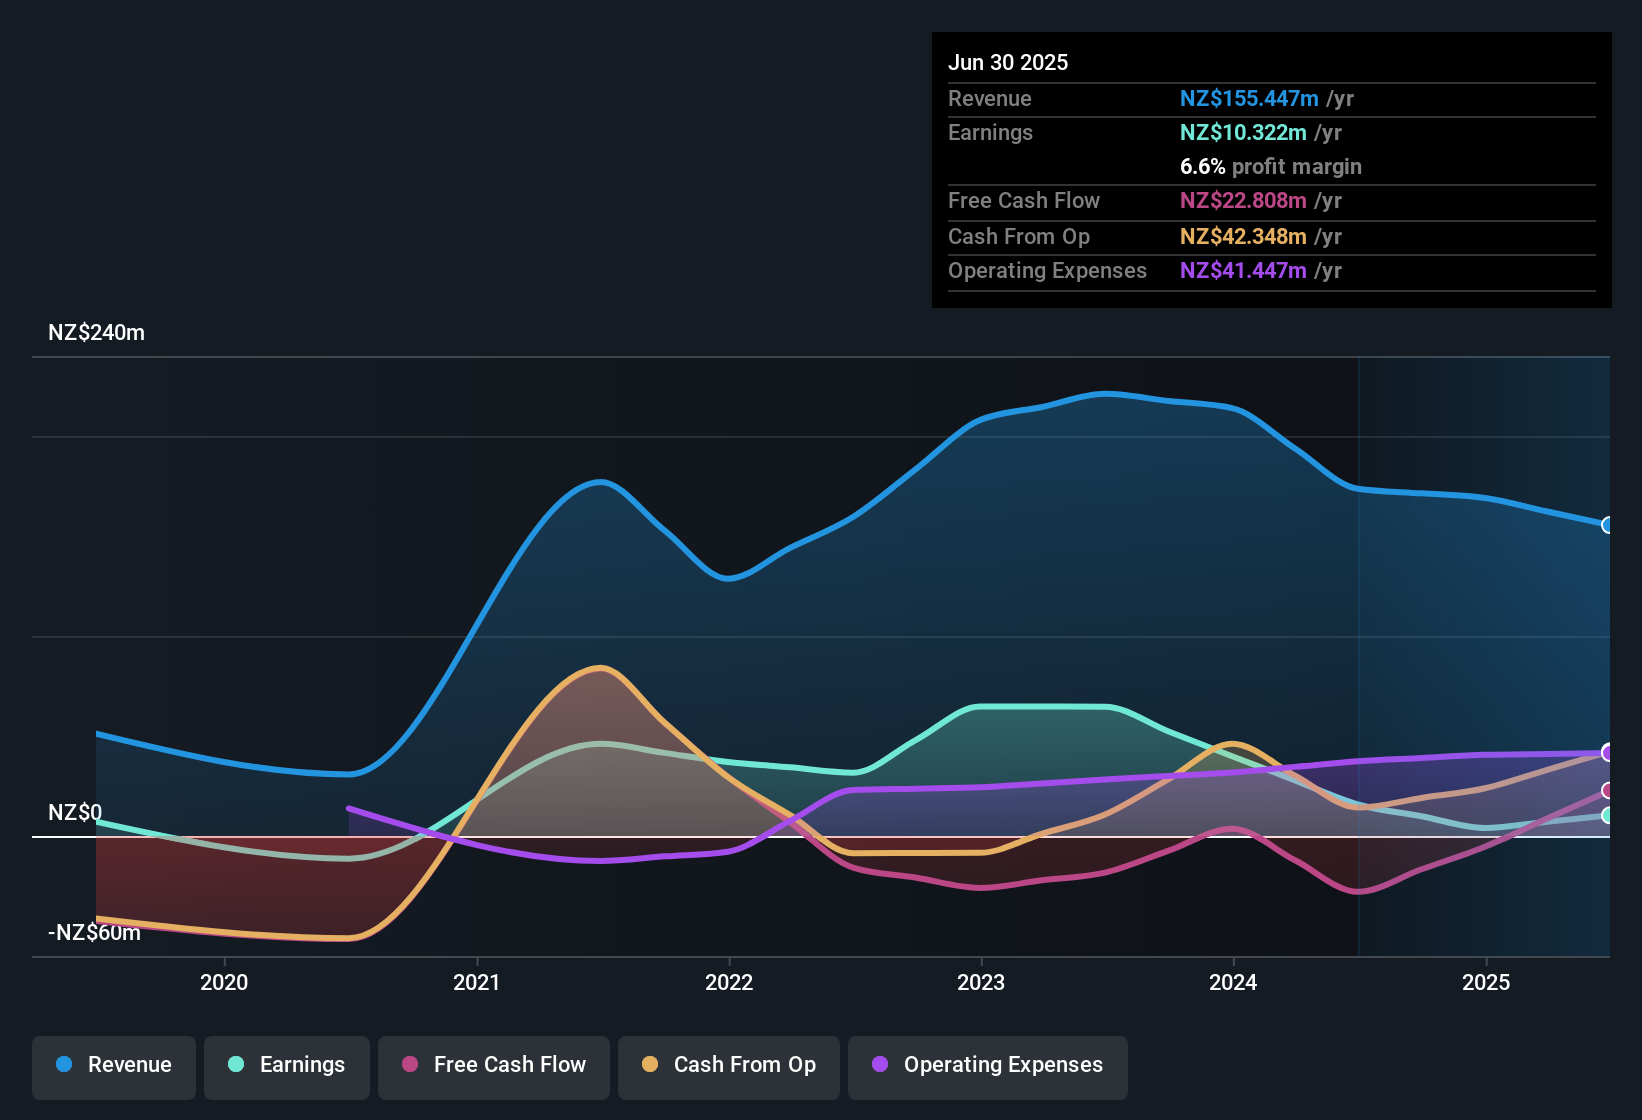This screenshot has height=1120, width=1642.
Task: Select the blue Revenue legend dot
Action: click(64, 1065)
